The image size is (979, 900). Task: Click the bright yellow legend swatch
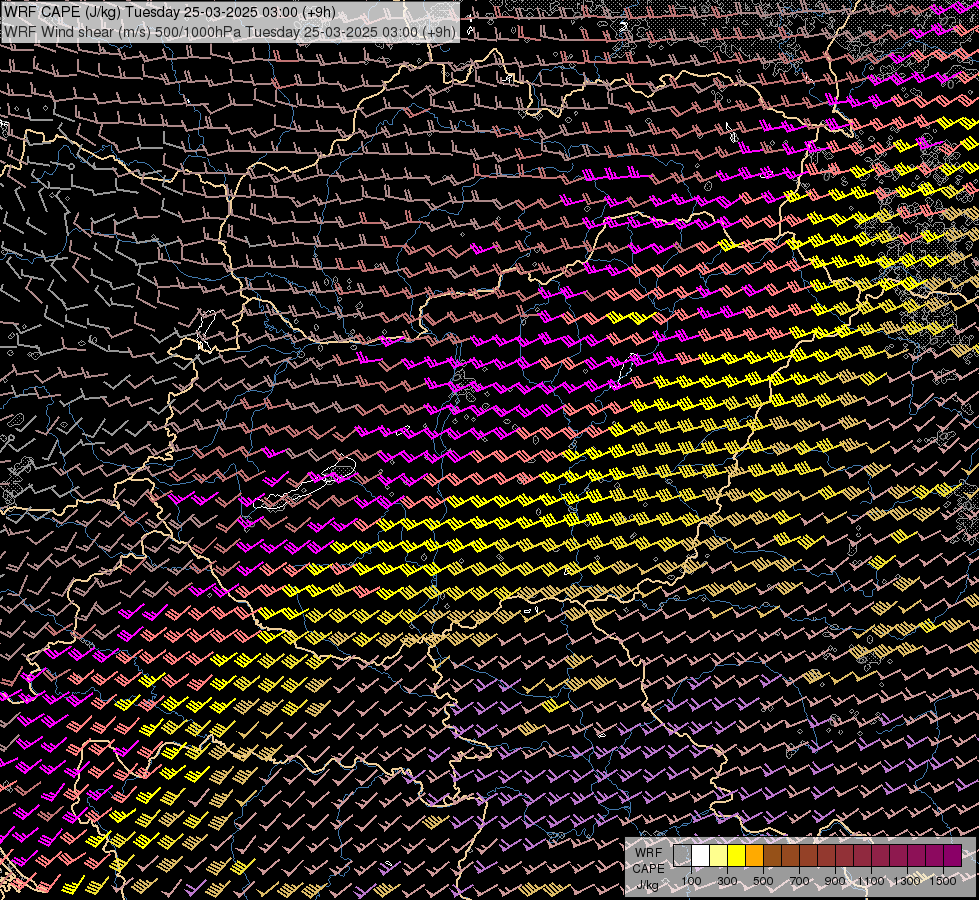[737, 856]
